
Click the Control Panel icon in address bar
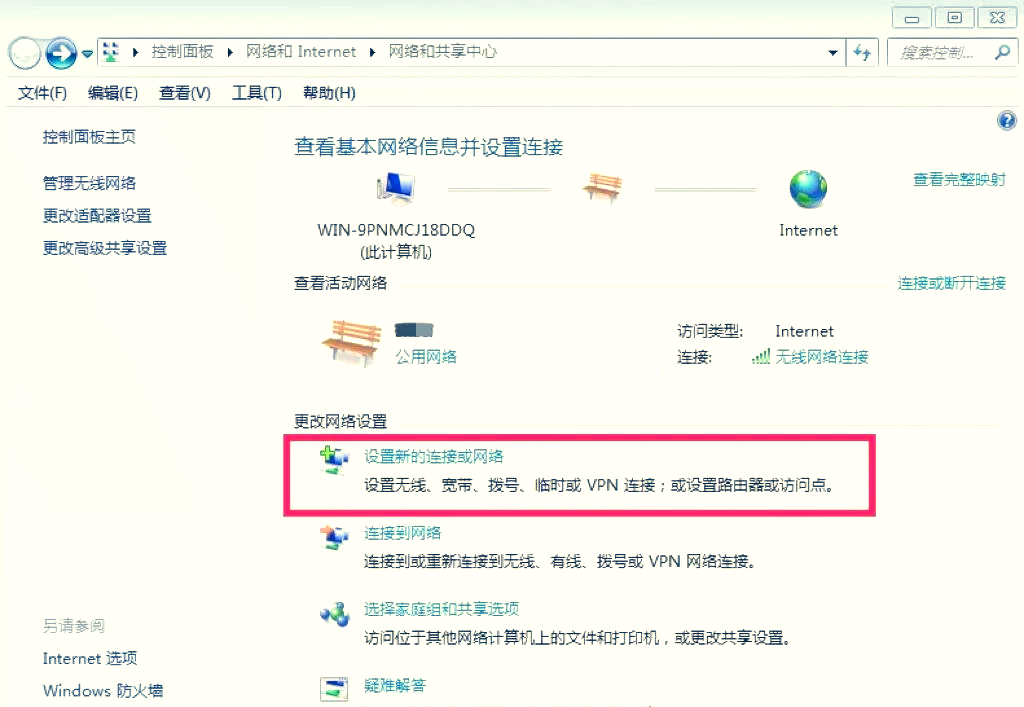(x=112, y=52)
